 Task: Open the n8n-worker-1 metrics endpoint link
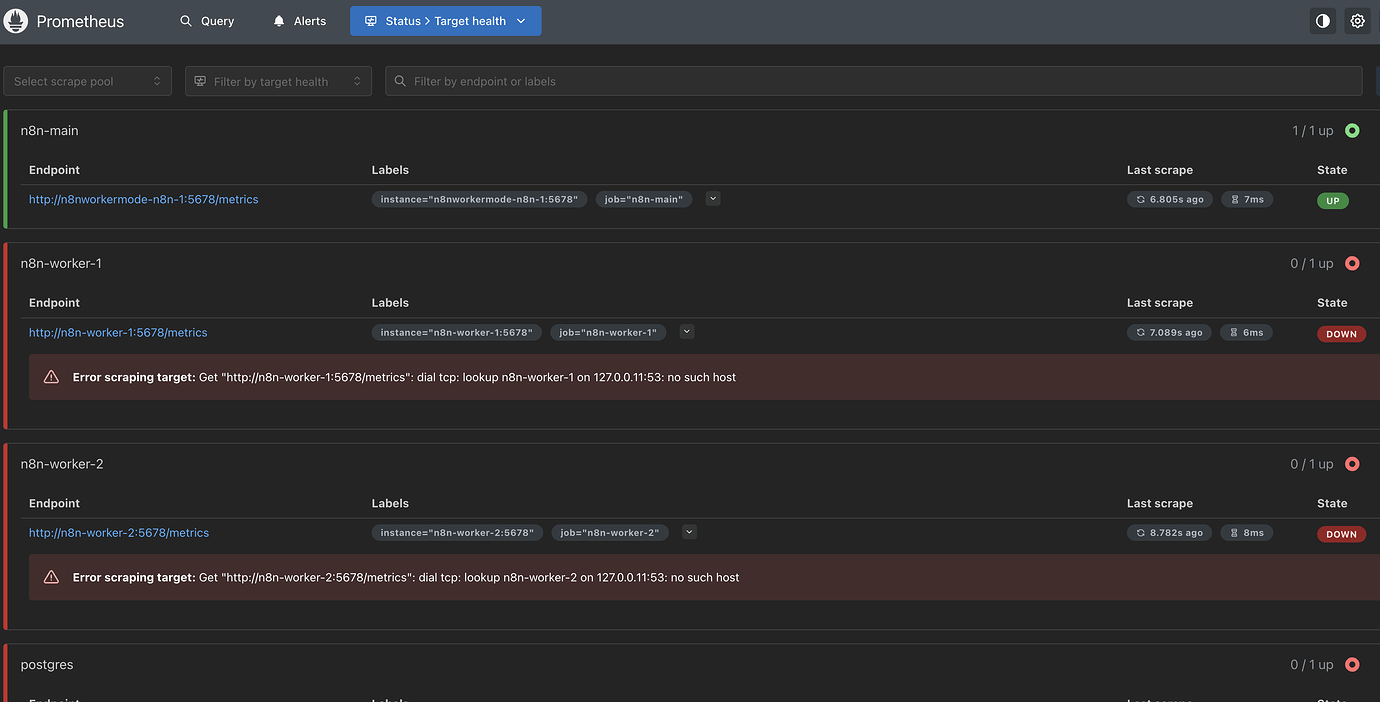118,332
